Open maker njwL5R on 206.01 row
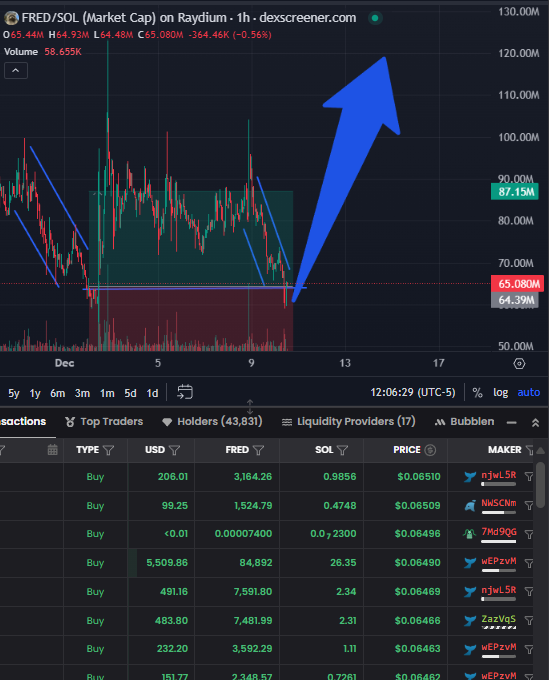The height and width of the screenshot is (680, 549). 499,475
